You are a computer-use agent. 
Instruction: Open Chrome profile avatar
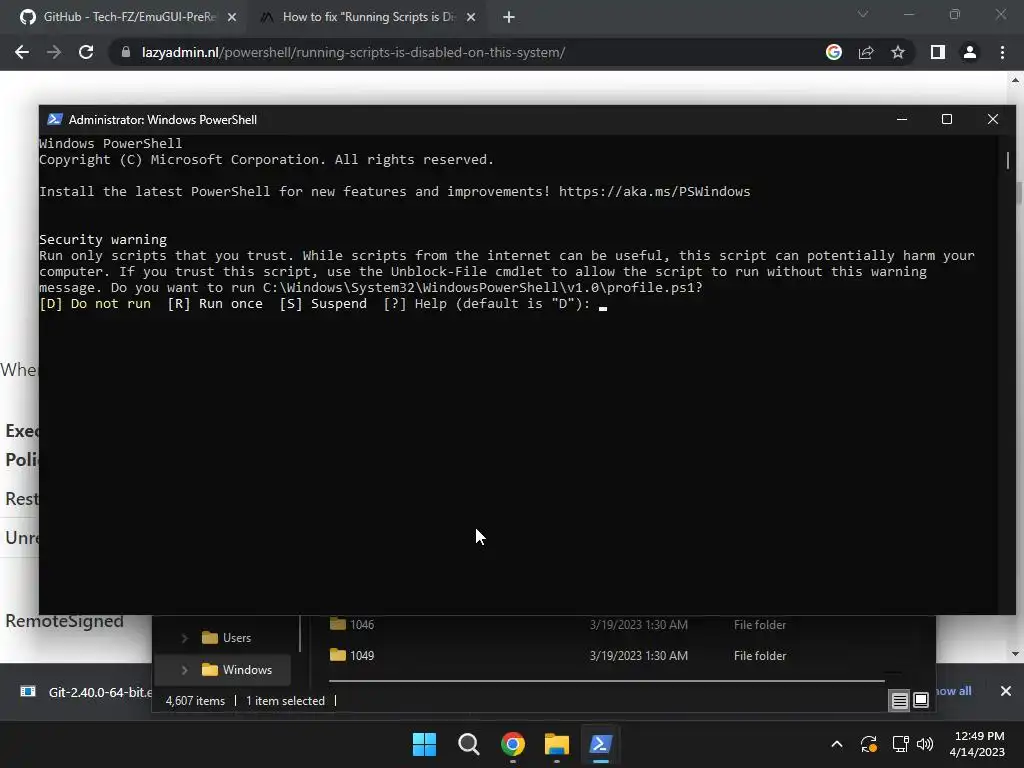click(x=970, y=52)
